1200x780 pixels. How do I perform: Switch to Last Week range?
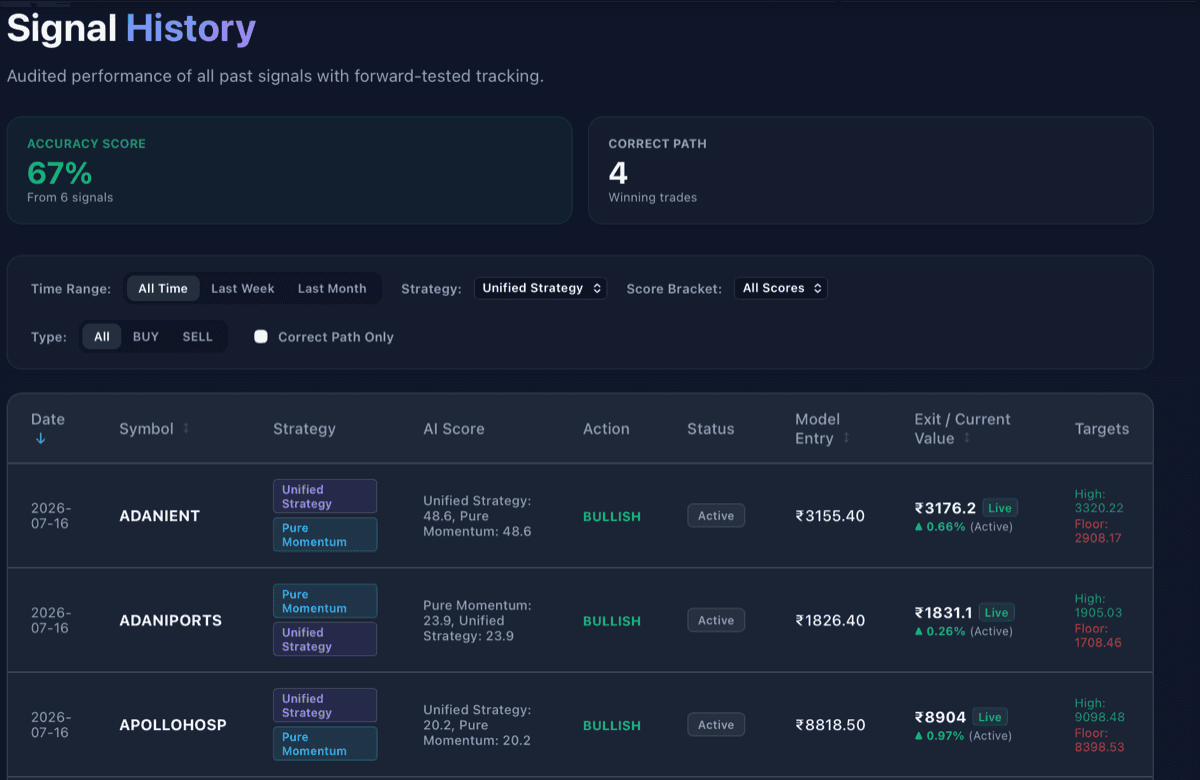[243, 288]
